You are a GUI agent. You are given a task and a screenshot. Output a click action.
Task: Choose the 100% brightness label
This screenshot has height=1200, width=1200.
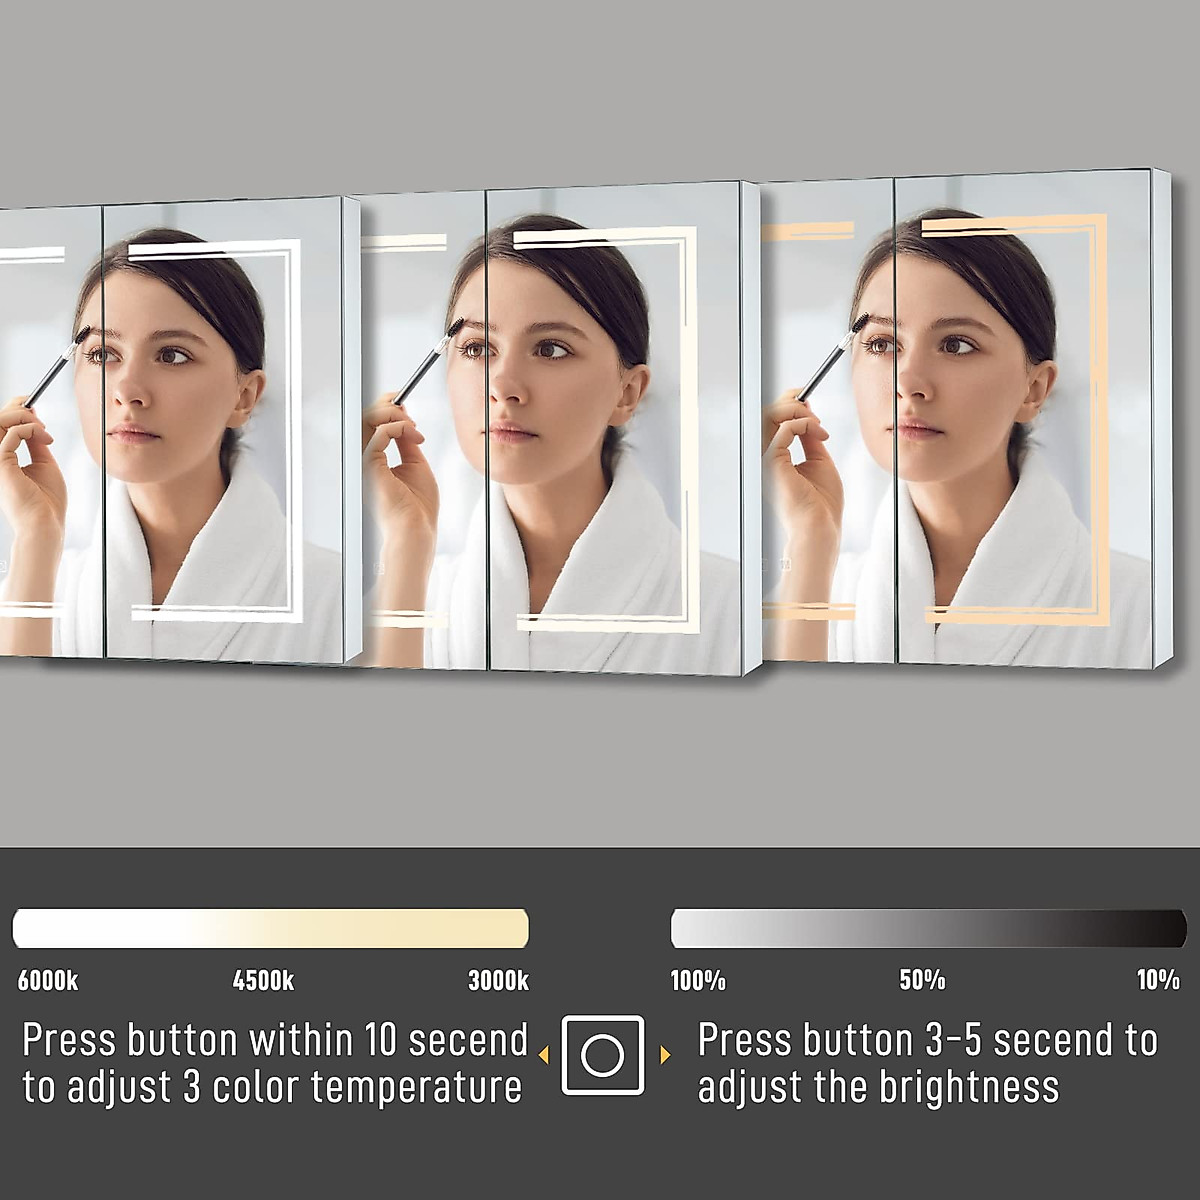tap(698, 980)
